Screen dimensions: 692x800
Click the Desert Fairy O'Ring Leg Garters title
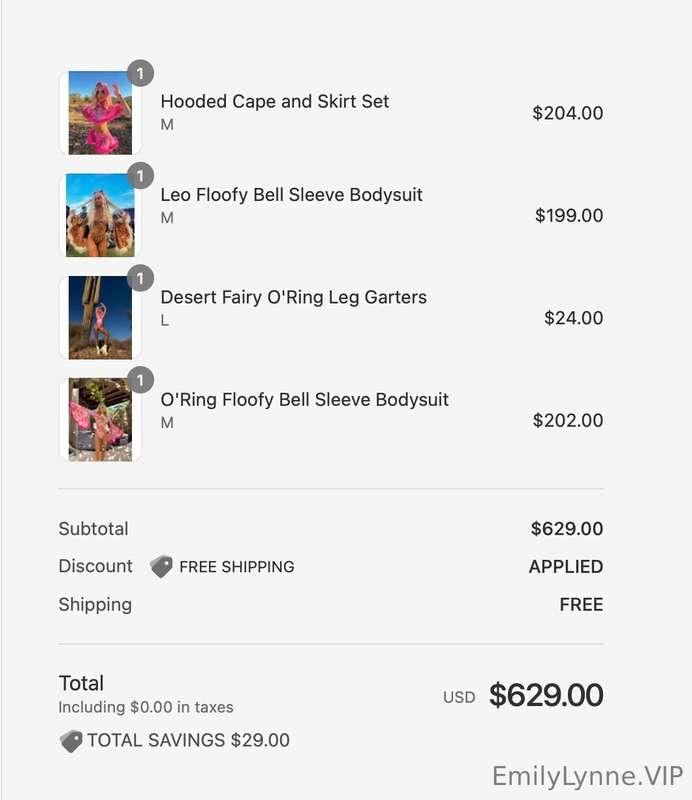click(x=293, y=297)
